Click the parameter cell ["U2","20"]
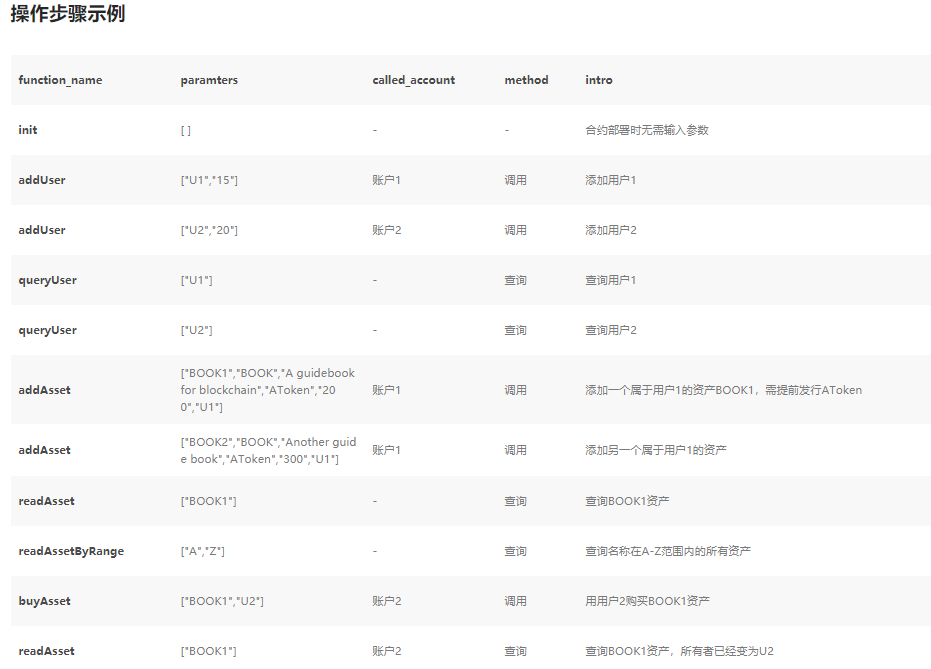Viewport: 931px width, 669px height. coord(209,230)
